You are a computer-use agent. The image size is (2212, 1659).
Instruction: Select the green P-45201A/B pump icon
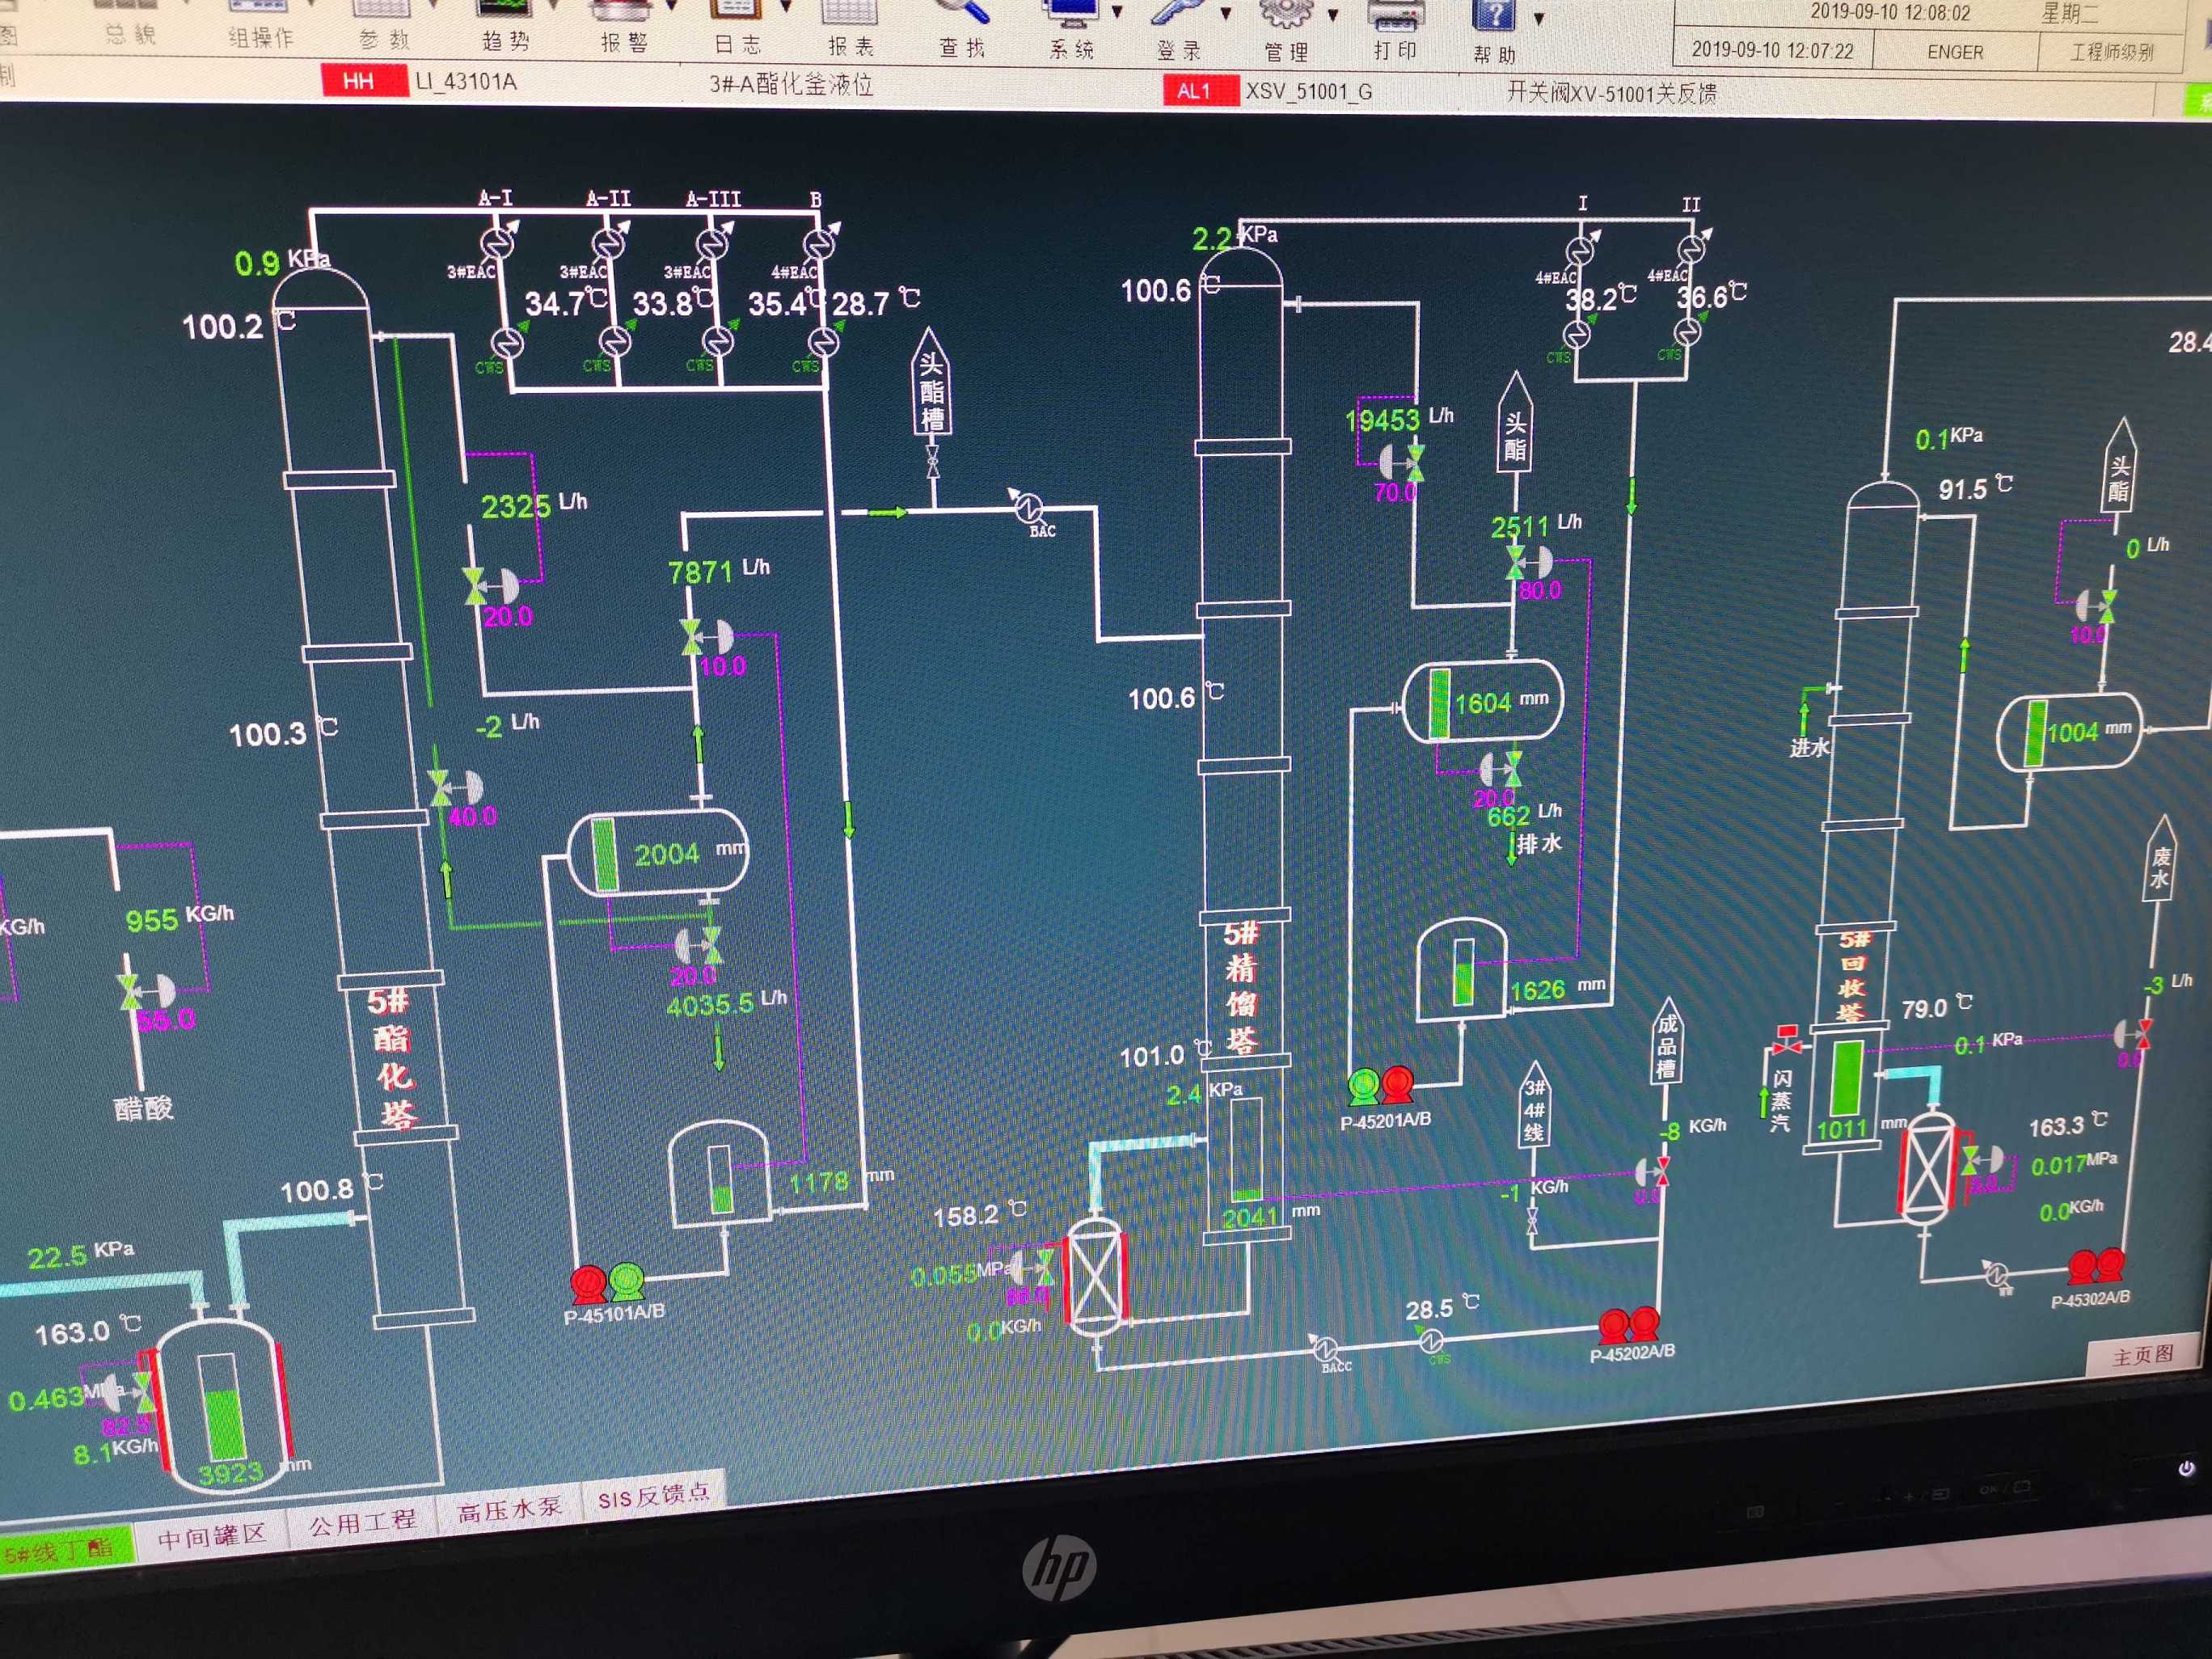pos(1363,1086)
